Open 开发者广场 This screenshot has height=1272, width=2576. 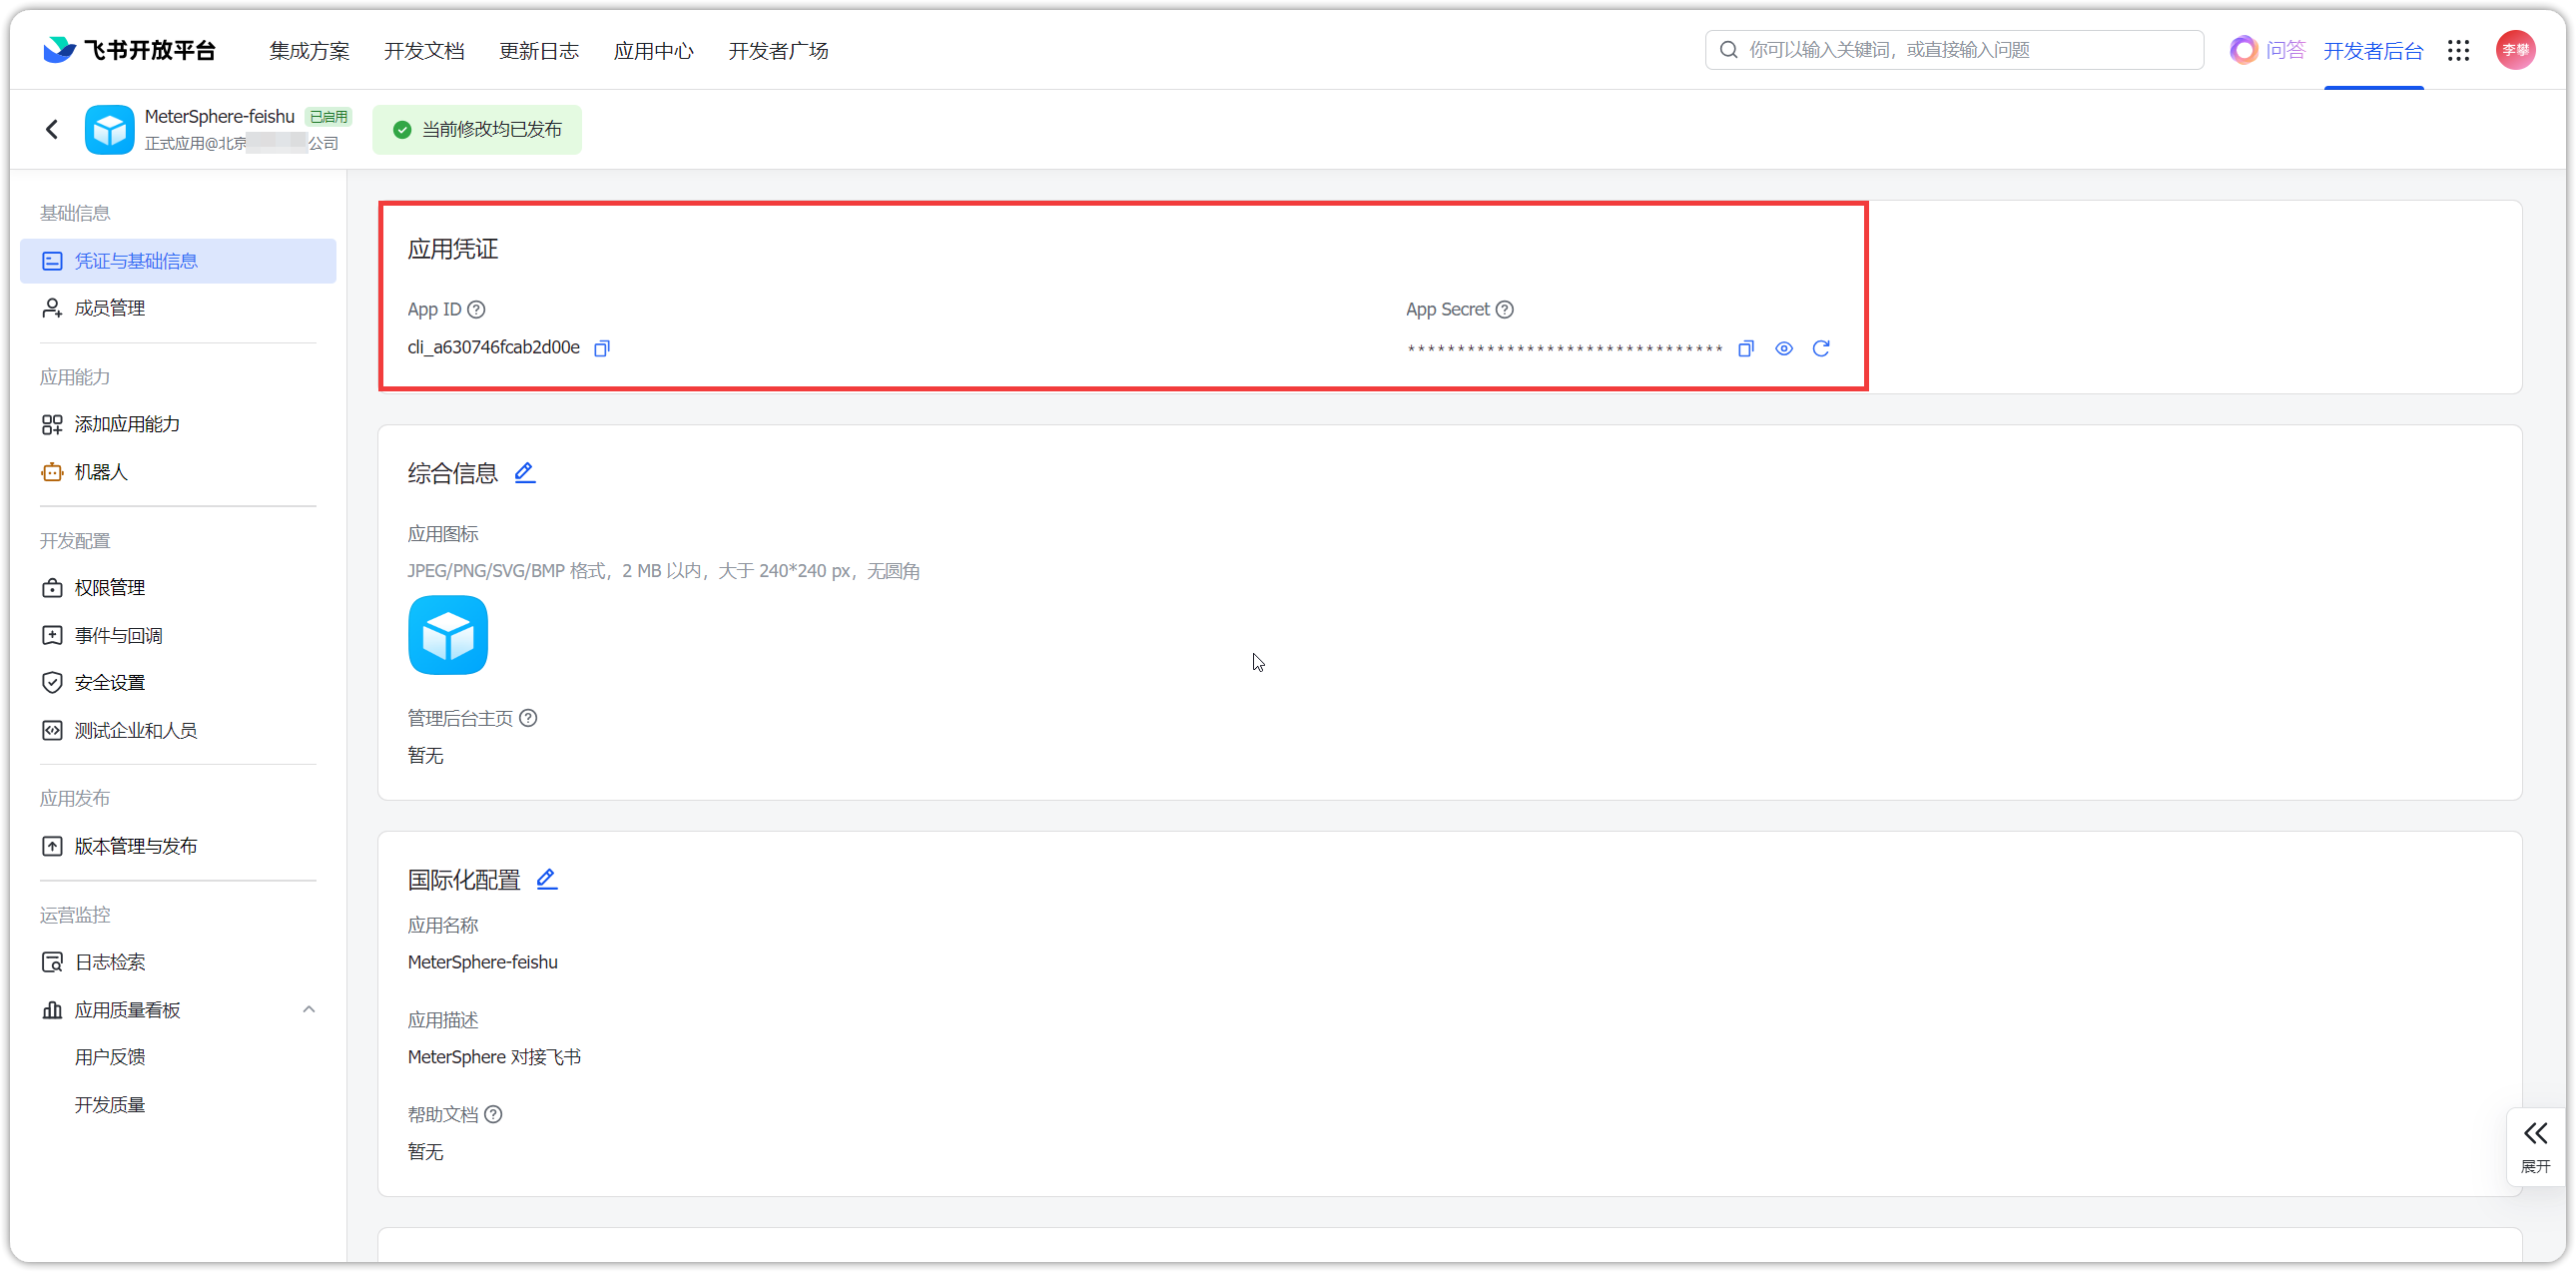click(x=779, y=51)
